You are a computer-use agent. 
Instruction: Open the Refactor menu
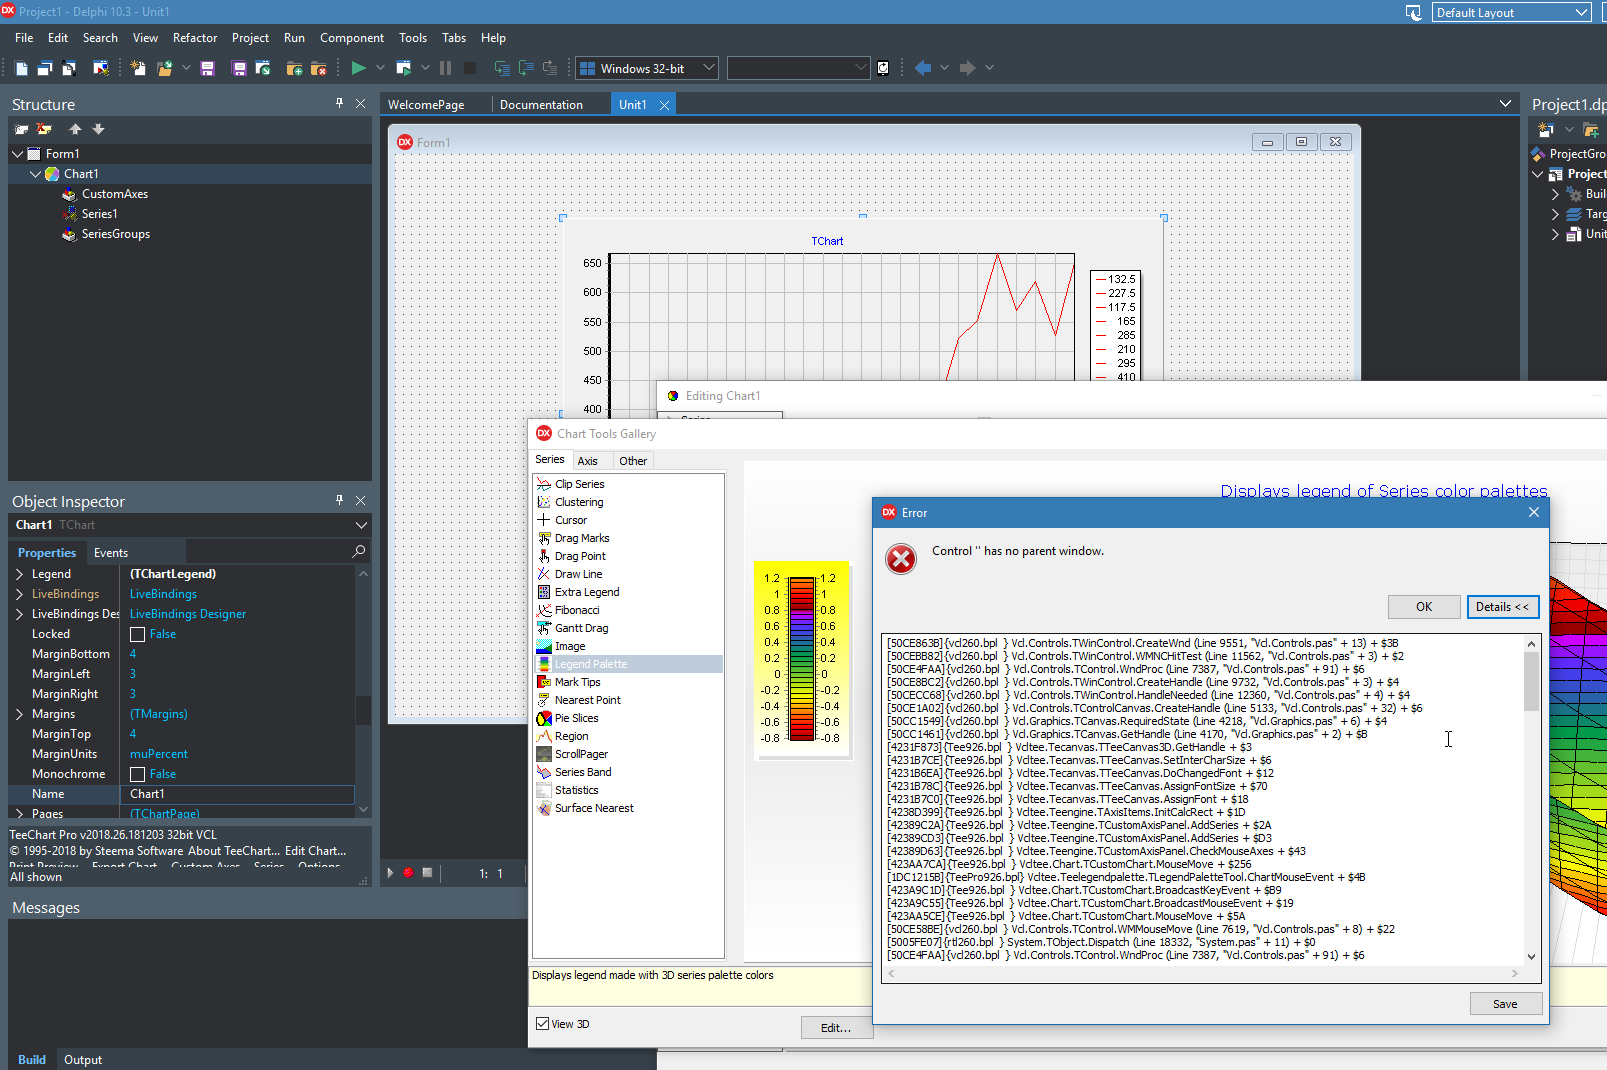(x=195, y=38)
